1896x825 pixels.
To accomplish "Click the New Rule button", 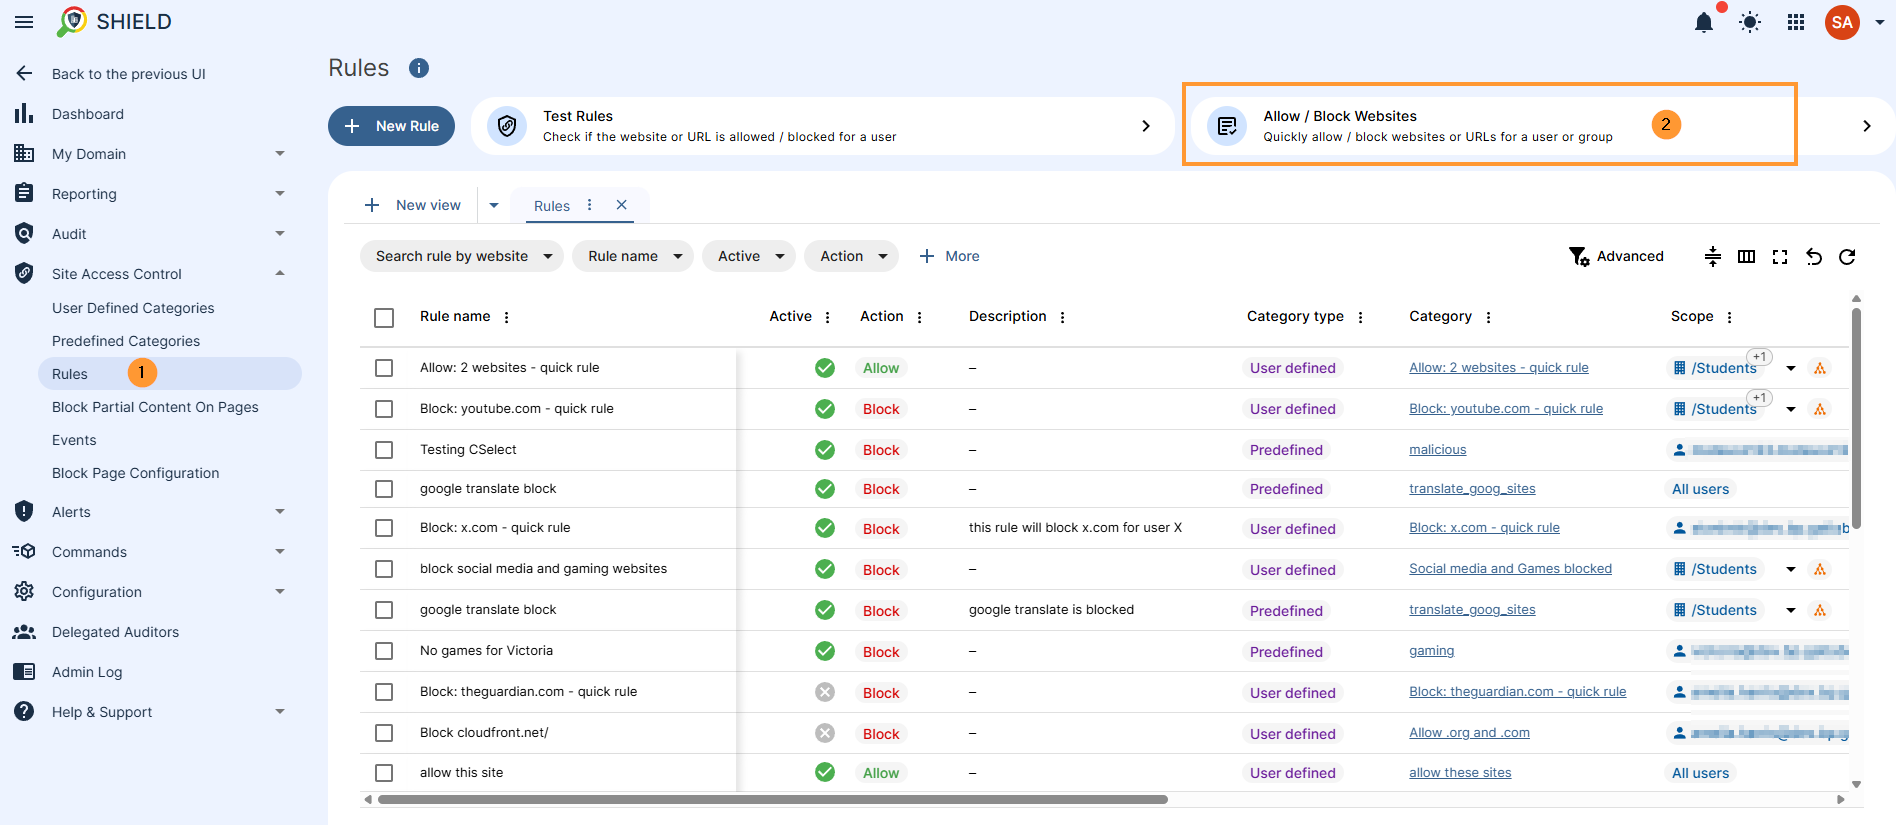I will [x=391, y=126].
